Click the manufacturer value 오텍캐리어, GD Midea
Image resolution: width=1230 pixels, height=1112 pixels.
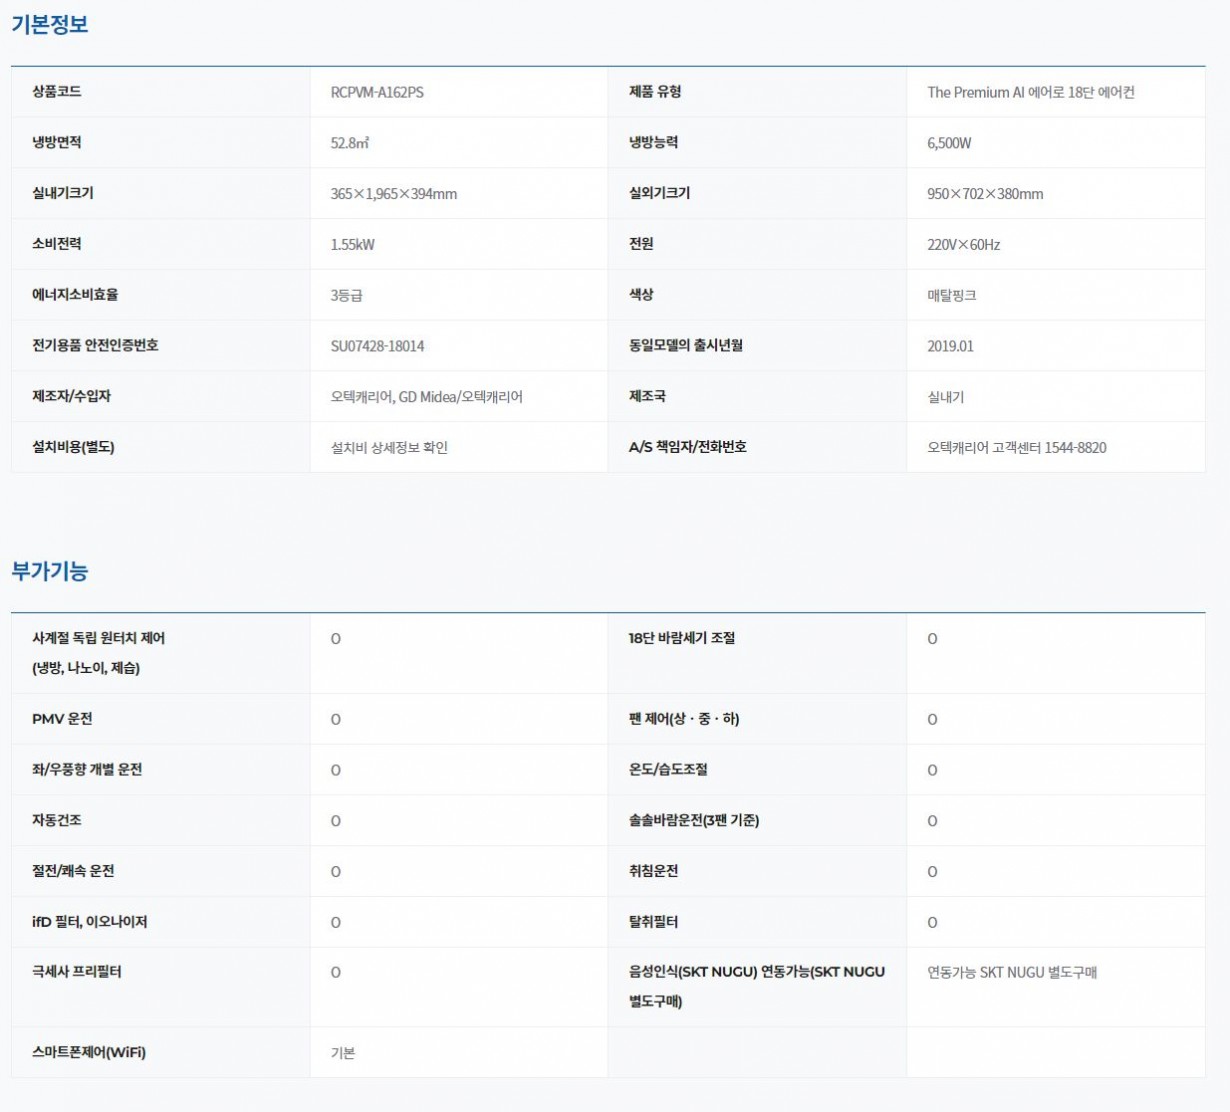click(393, 397)
